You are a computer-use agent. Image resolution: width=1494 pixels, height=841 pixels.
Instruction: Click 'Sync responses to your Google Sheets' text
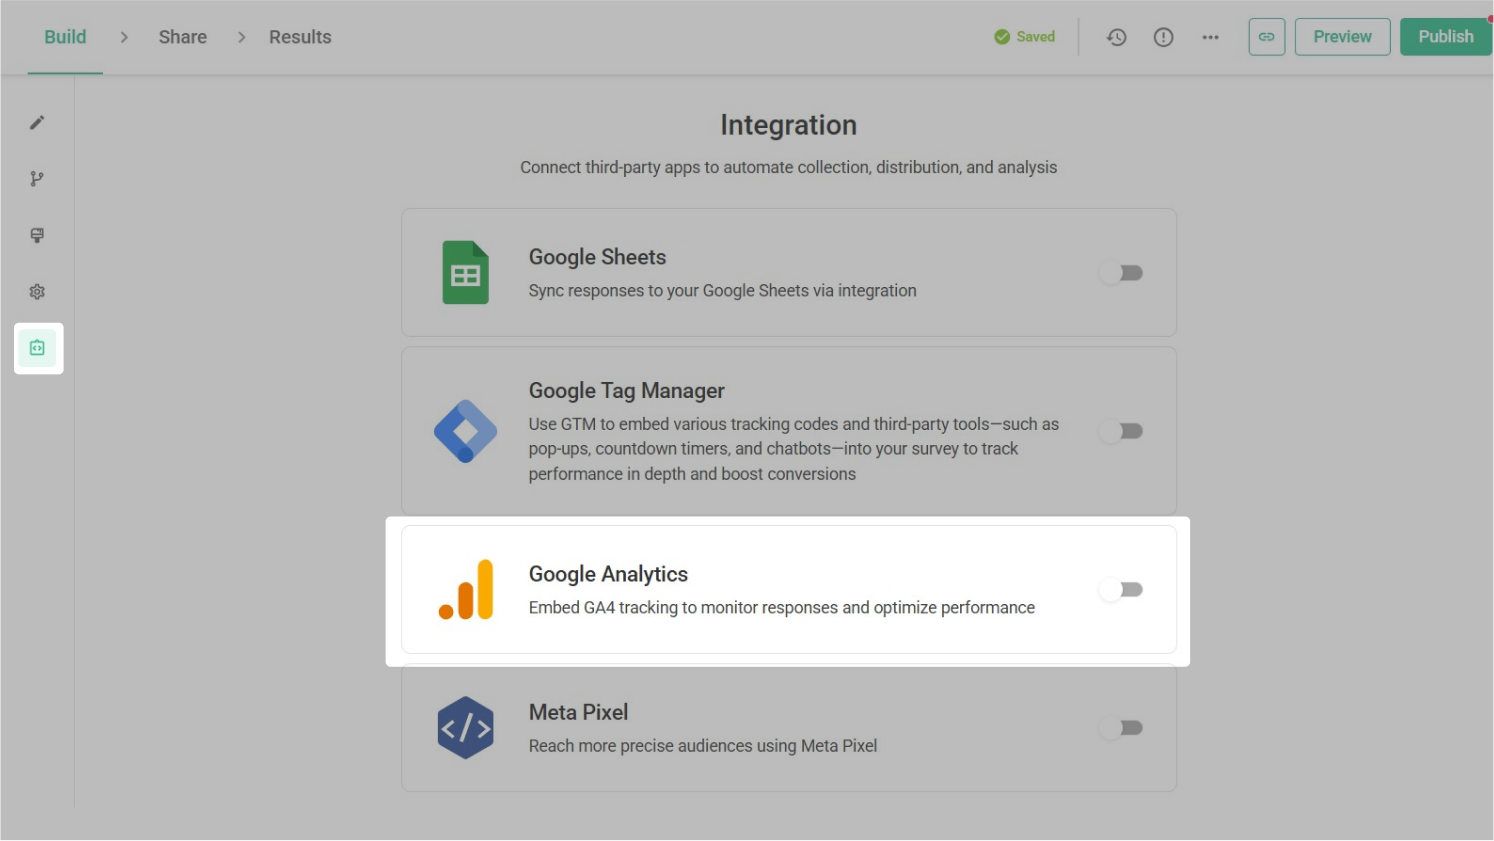[x=722, y=291]
